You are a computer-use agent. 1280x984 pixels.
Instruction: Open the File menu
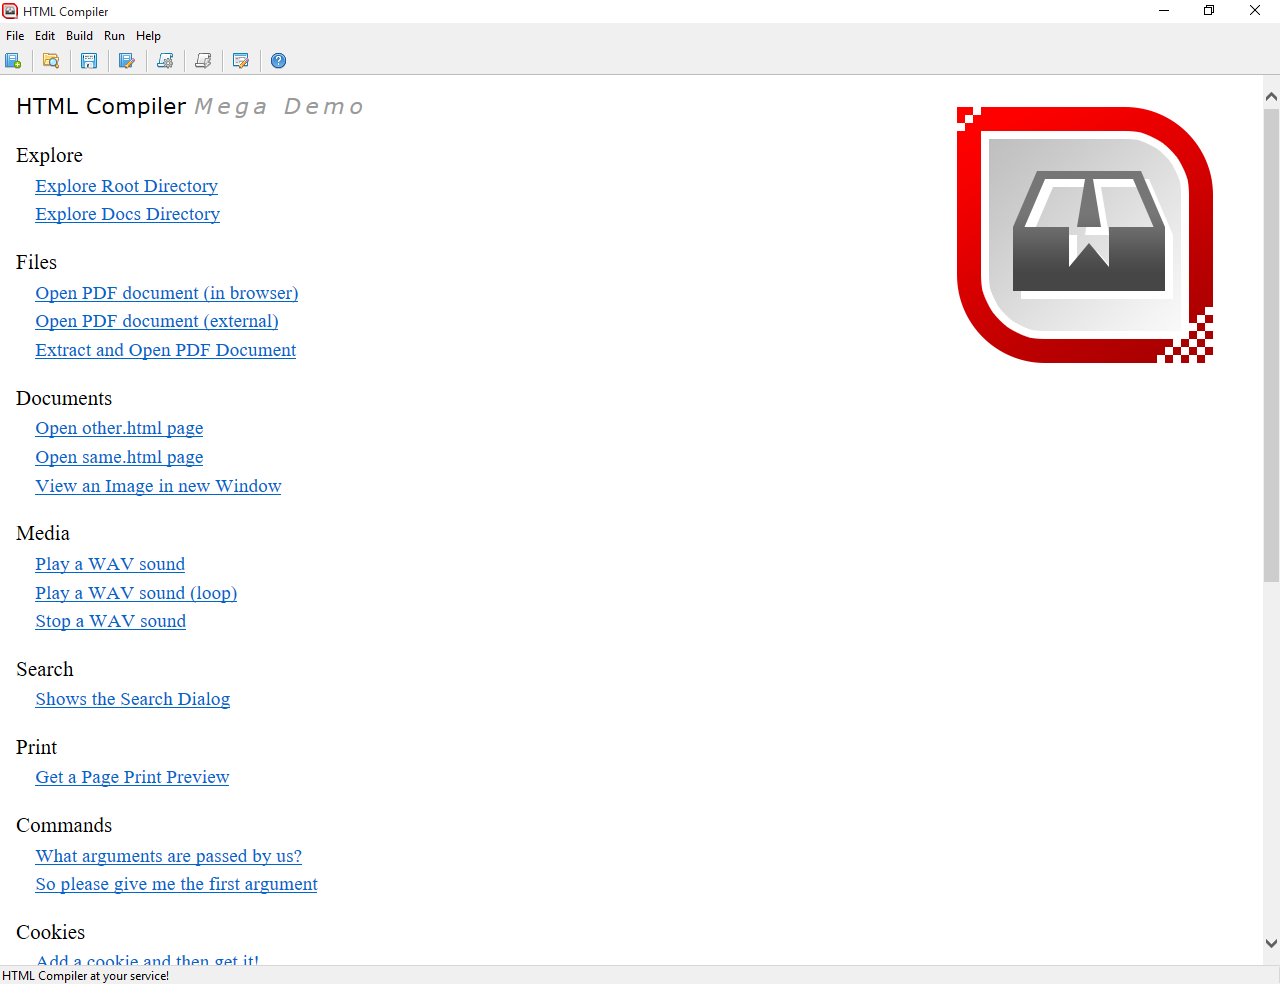pos(15,36)
